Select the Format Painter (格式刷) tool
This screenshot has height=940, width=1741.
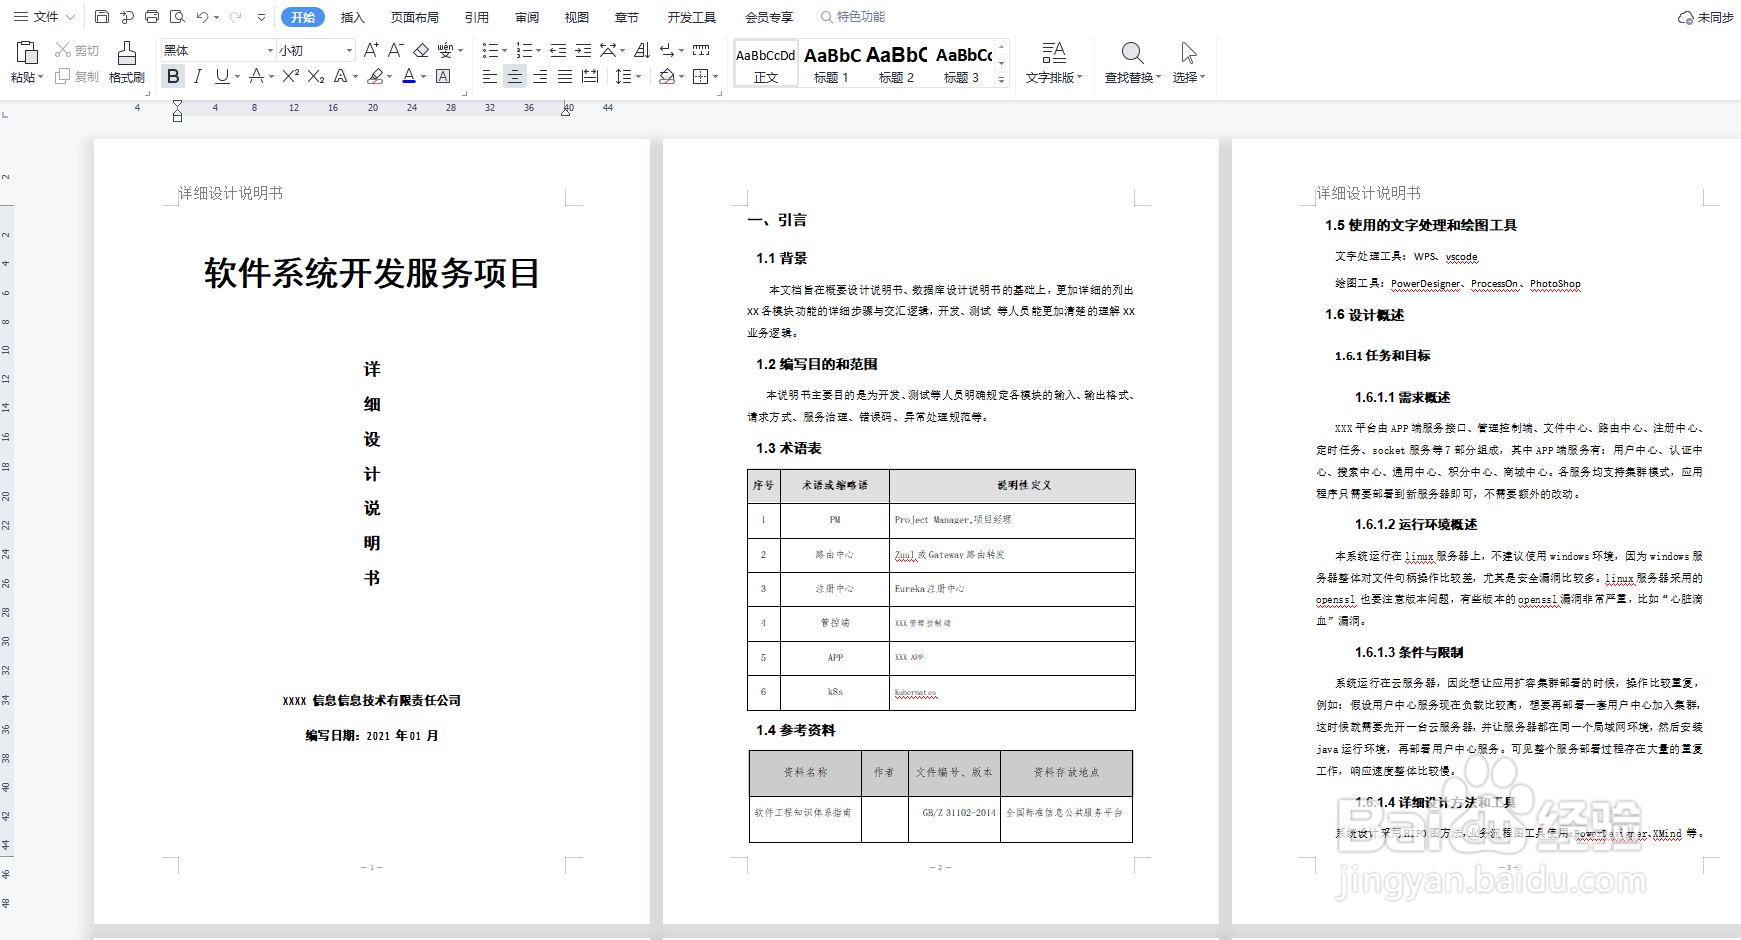pyautogui.click(x=127, y=61)
